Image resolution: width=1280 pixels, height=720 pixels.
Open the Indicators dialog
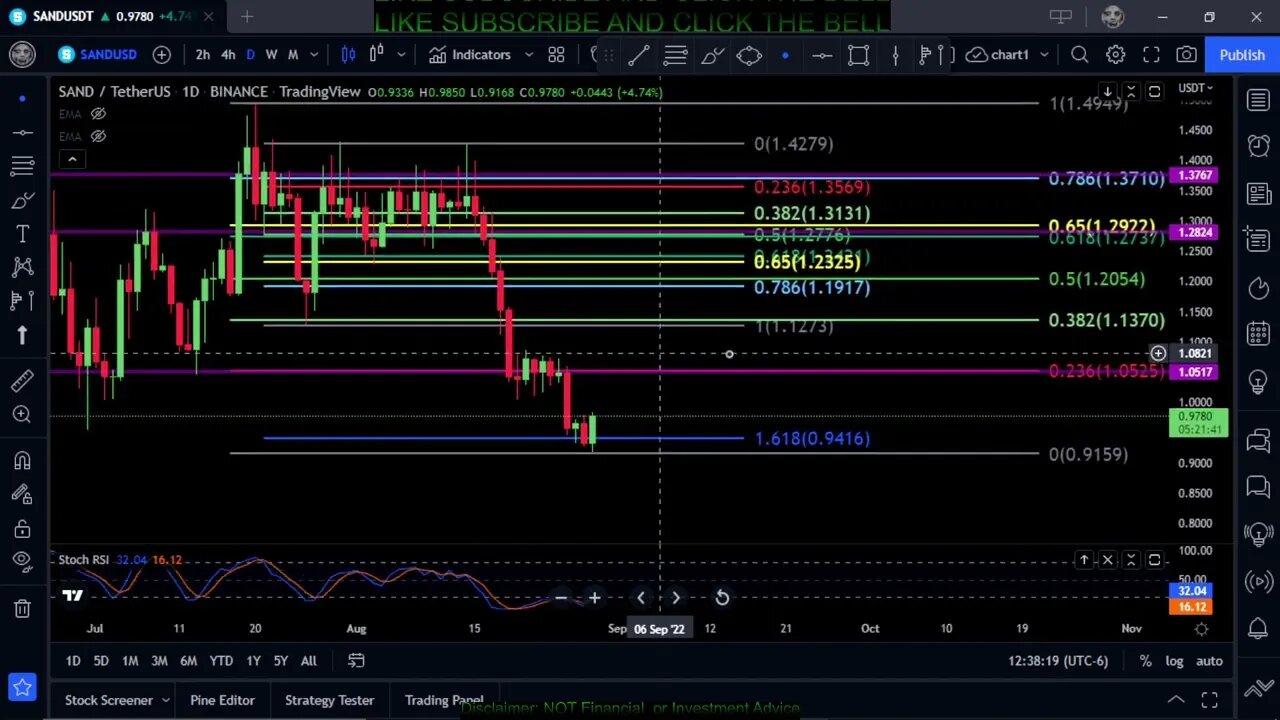[470, 55]
